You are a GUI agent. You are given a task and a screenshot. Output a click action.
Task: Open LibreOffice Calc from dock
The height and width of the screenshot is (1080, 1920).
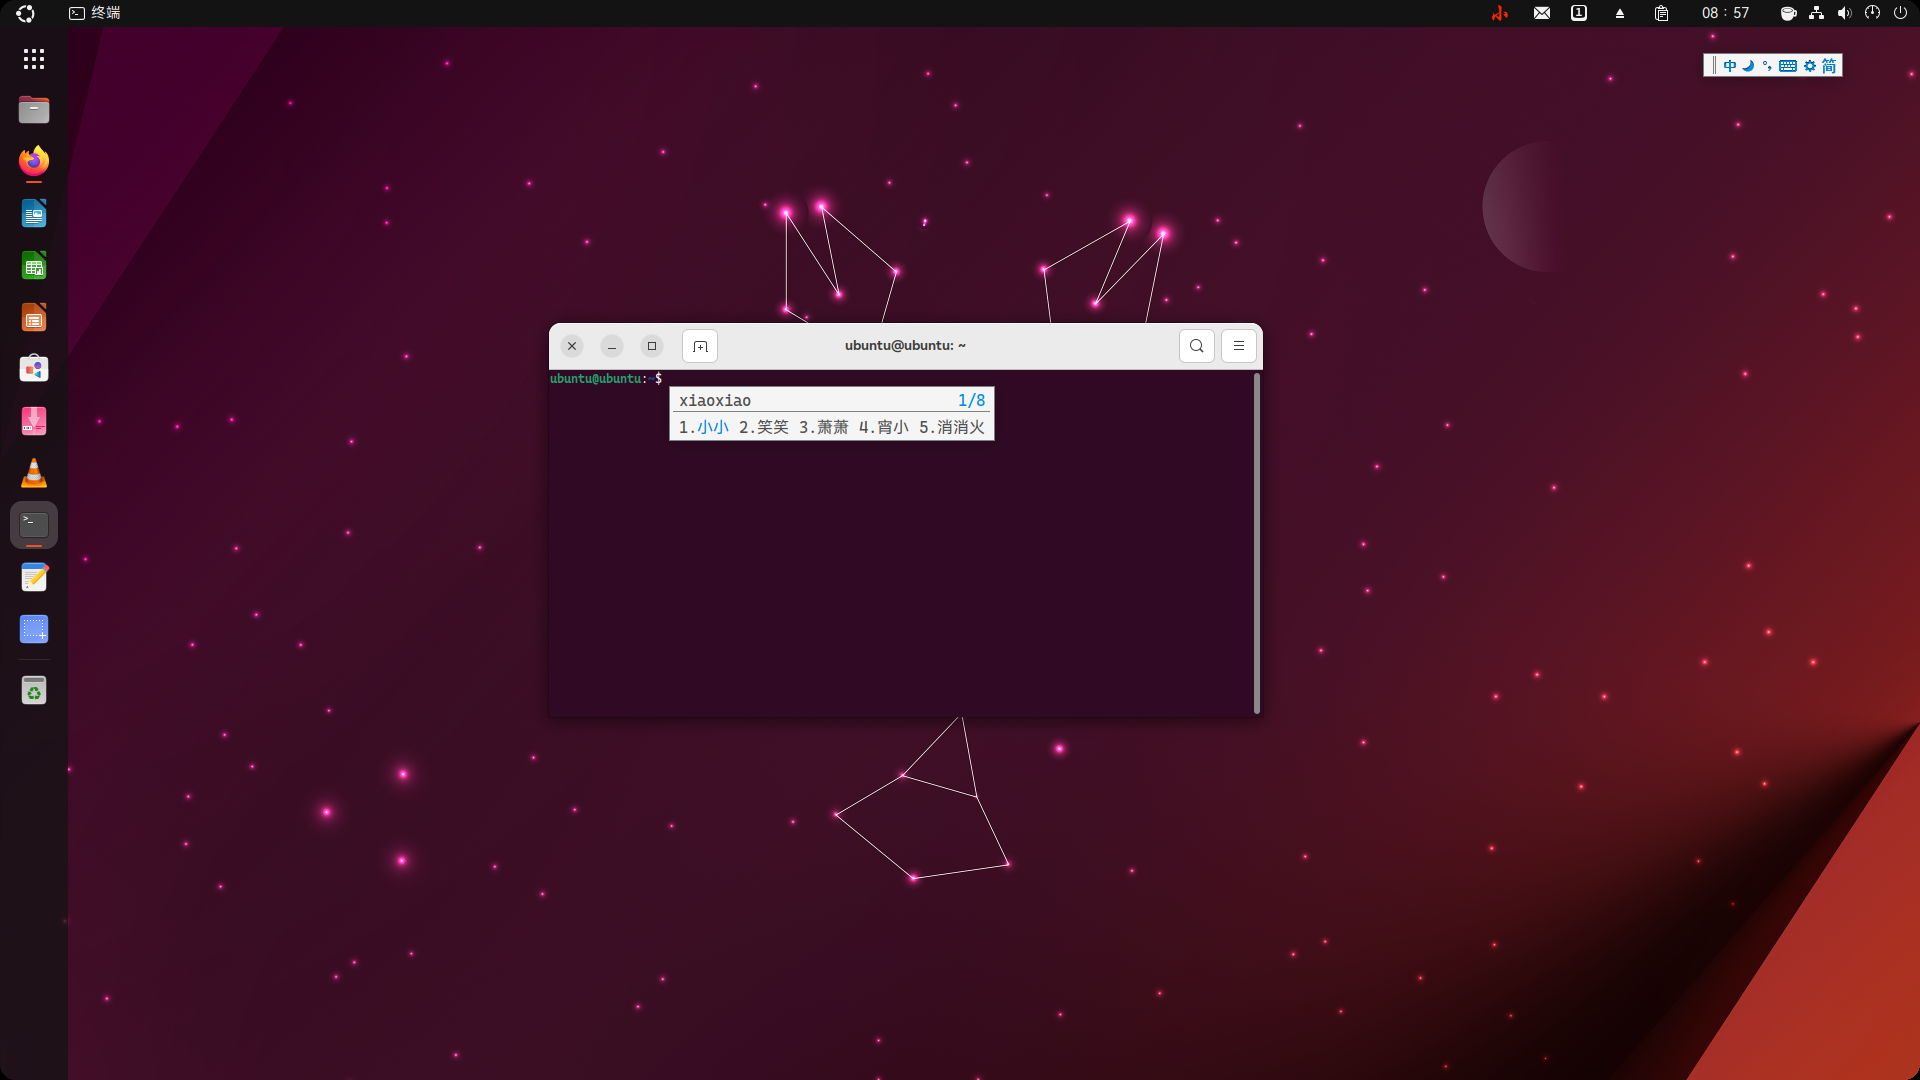pos(34,266)
